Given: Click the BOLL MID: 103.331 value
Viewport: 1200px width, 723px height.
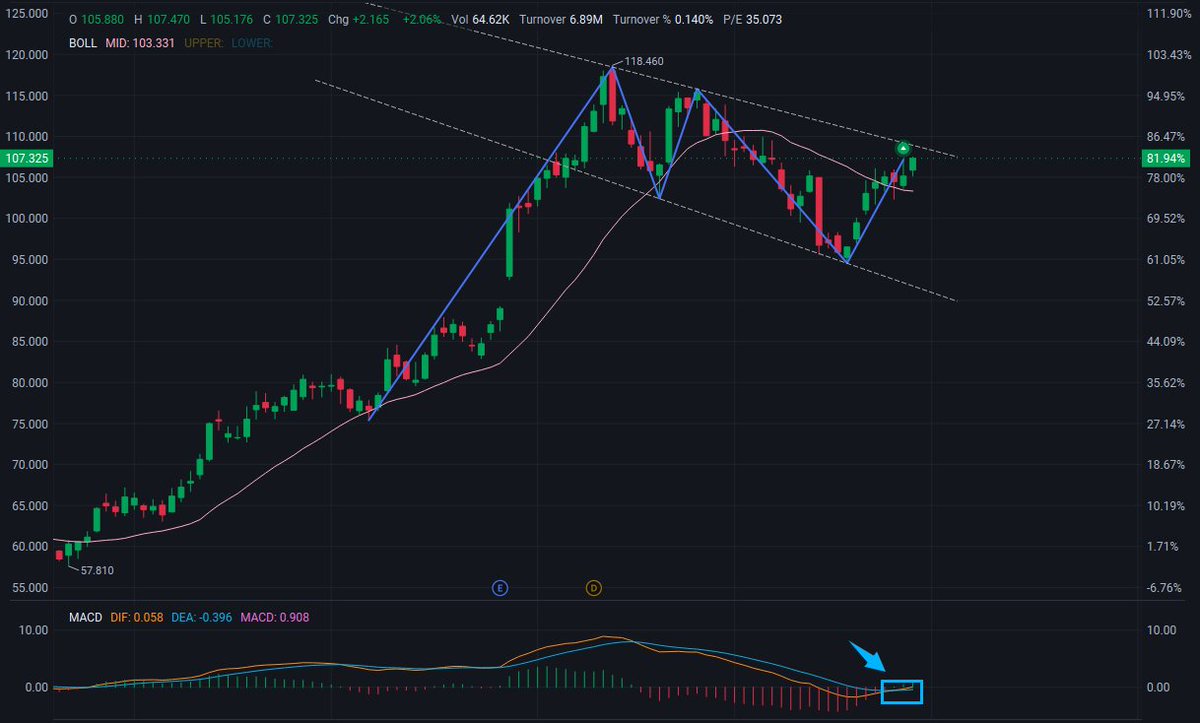Looking at the screenshot, I should 139,43.
